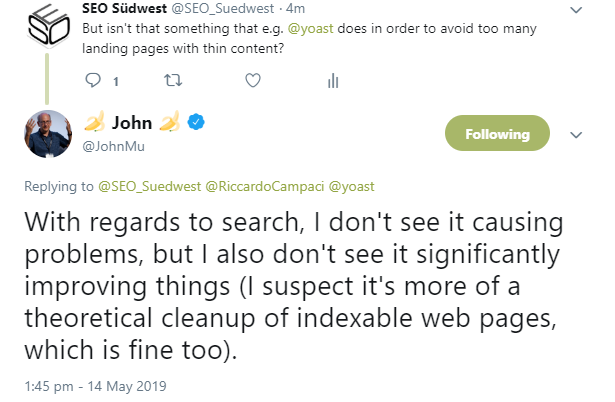The image size is (615, 402).
Task: Expand the chevron menu beside Following
Action: (575, 134)
